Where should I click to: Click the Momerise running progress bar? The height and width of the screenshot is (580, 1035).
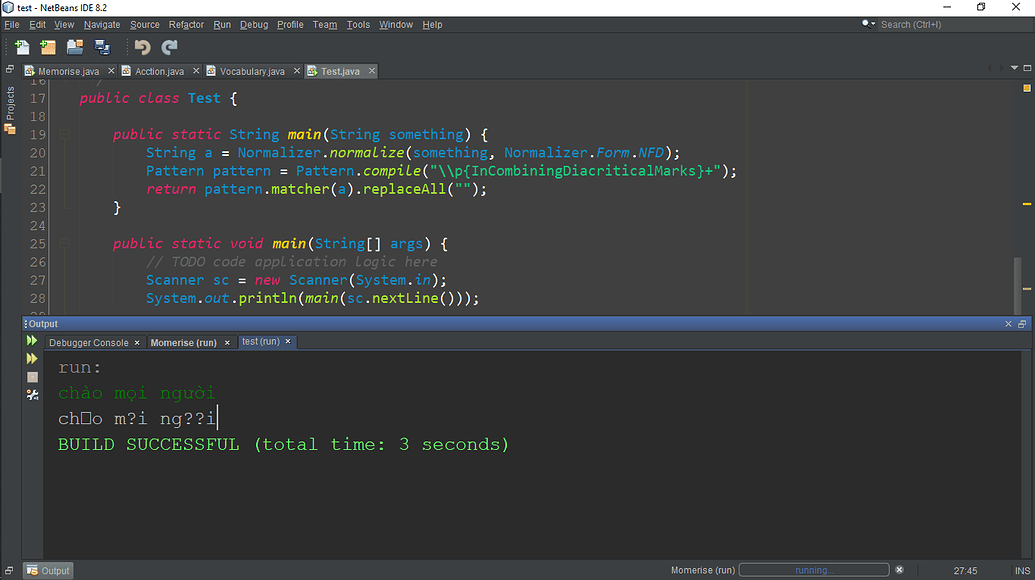point(812,570)
